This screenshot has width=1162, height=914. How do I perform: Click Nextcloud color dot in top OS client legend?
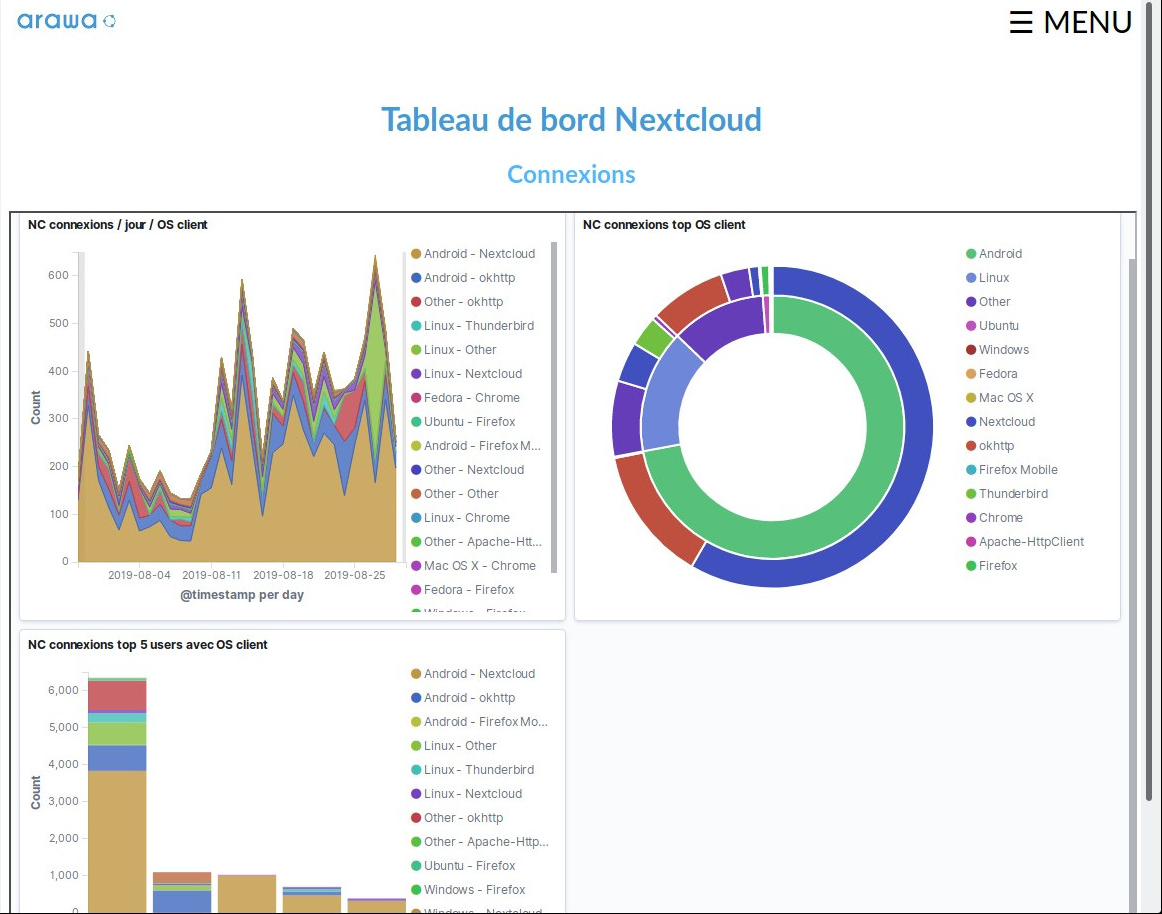coord(971,422)
